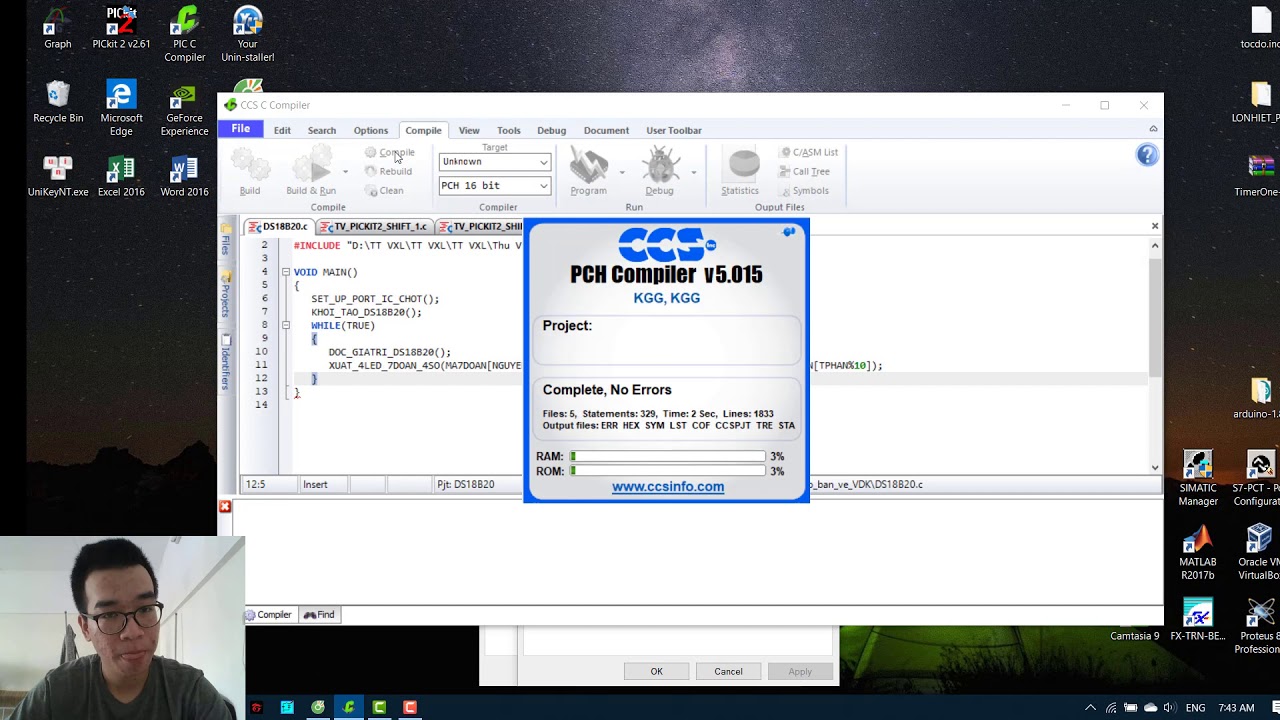Switch to the Document ribbon tab
Screen dimensions: 1280x720
[606, 130]
